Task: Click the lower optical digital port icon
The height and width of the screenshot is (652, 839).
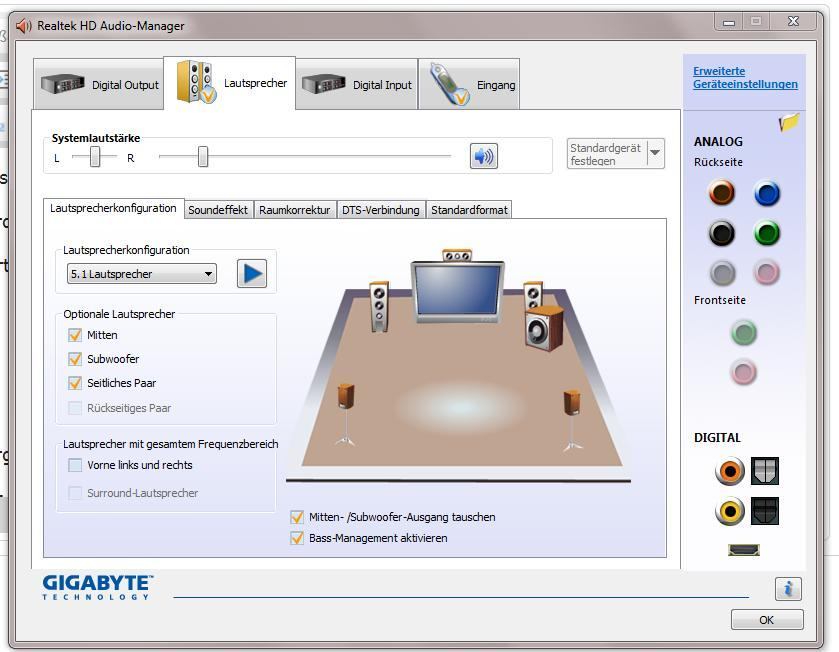Action: [765, 511]
